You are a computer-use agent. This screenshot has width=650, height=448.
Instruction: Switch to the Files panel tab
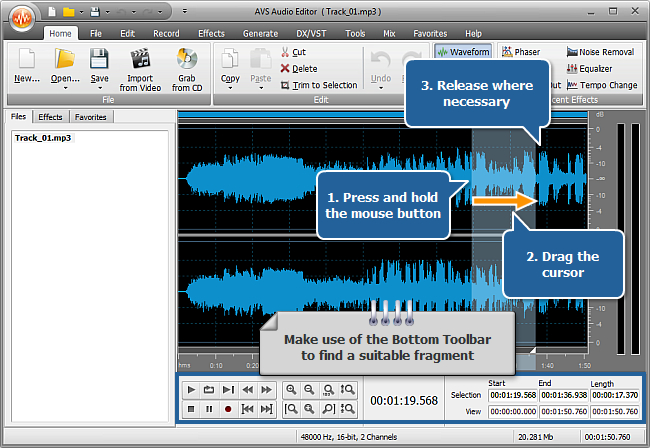pos(18,117)
